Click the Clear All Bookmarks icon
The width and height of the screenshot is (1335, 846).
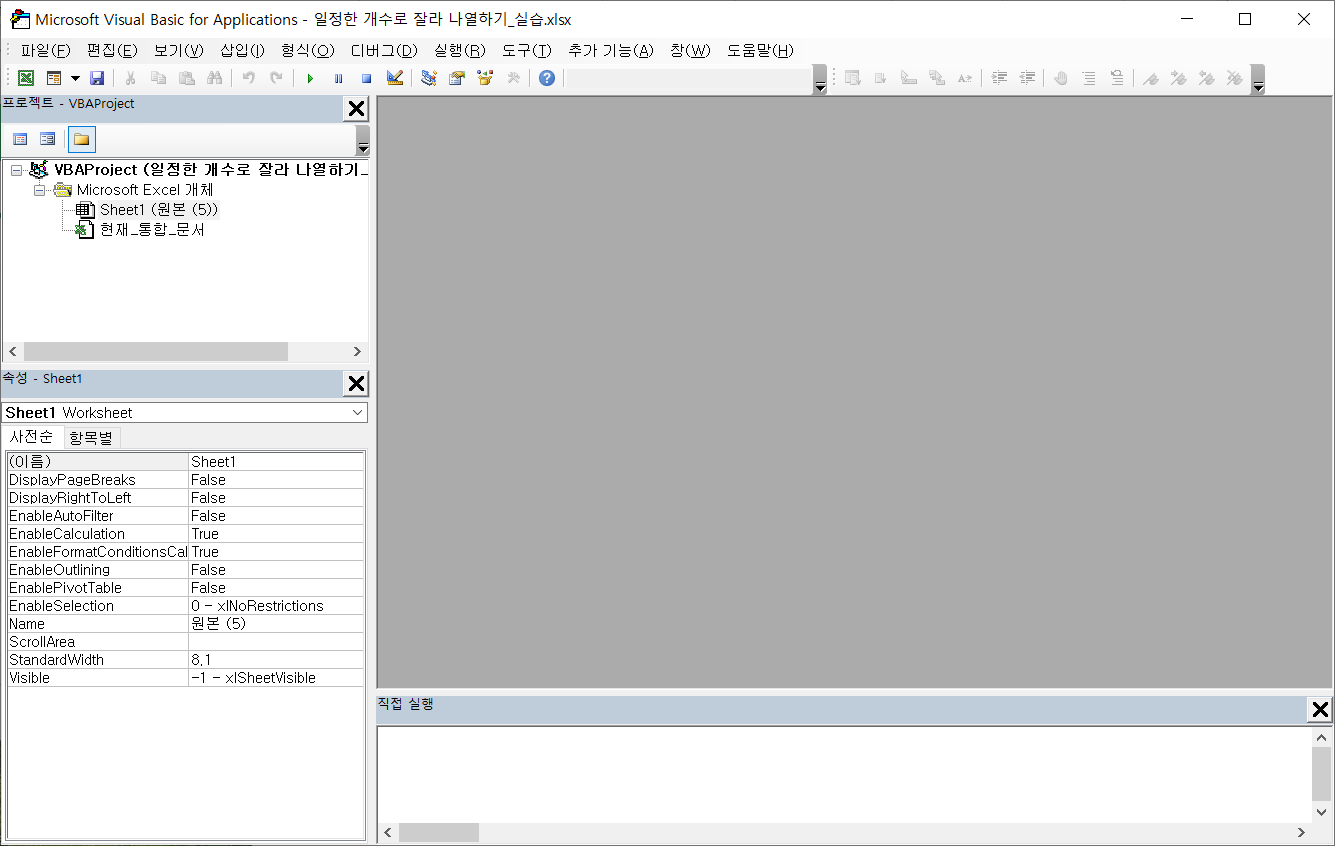point(1235,78)
